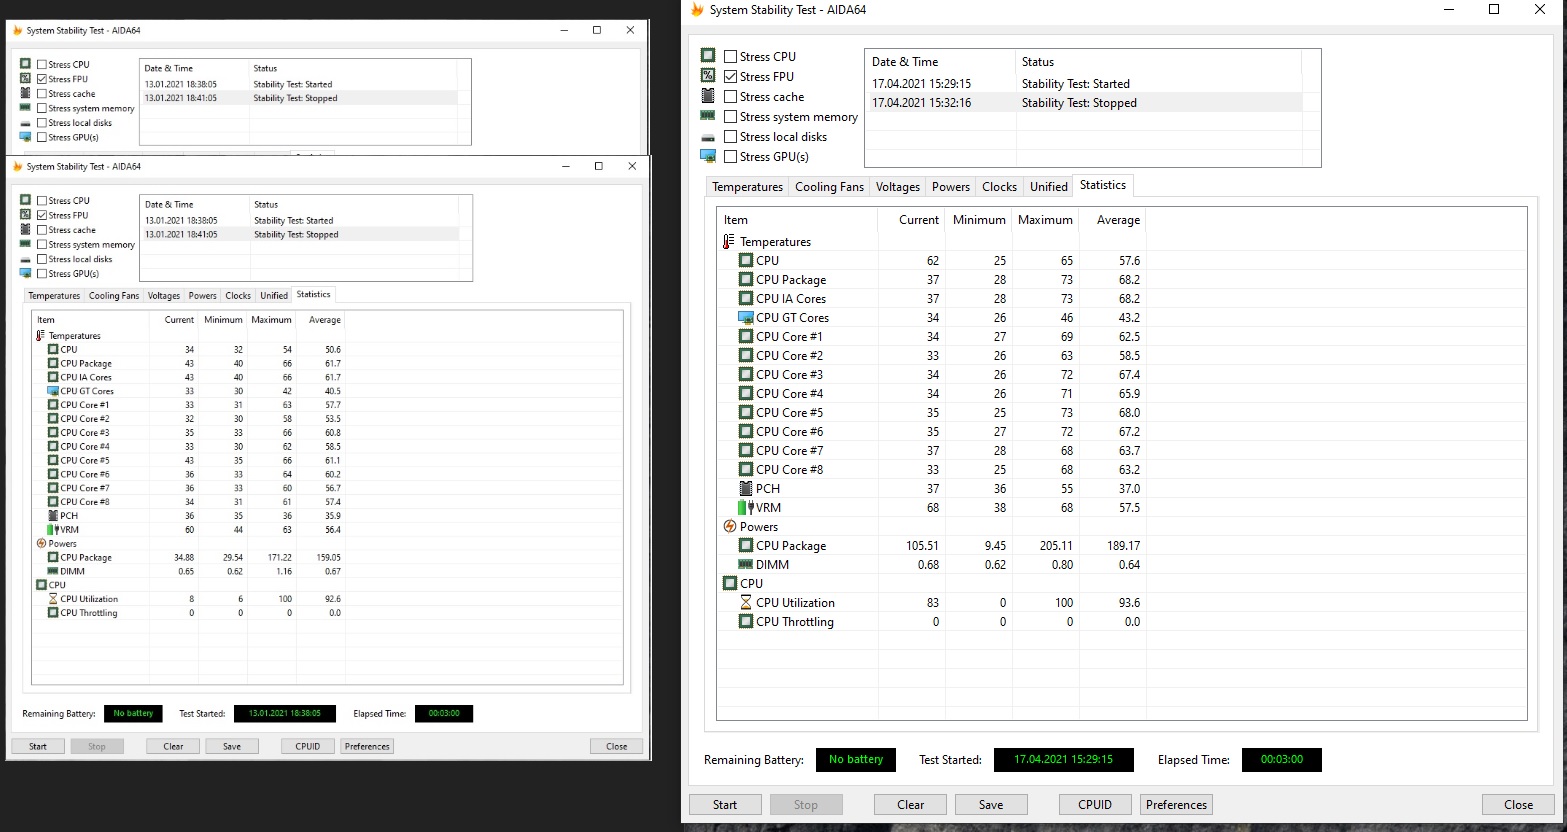Click the Start button in the 17.04.2021 window
Viewport: 1567px width, 832px height.
pyautogui.click(x=725, y=805)
